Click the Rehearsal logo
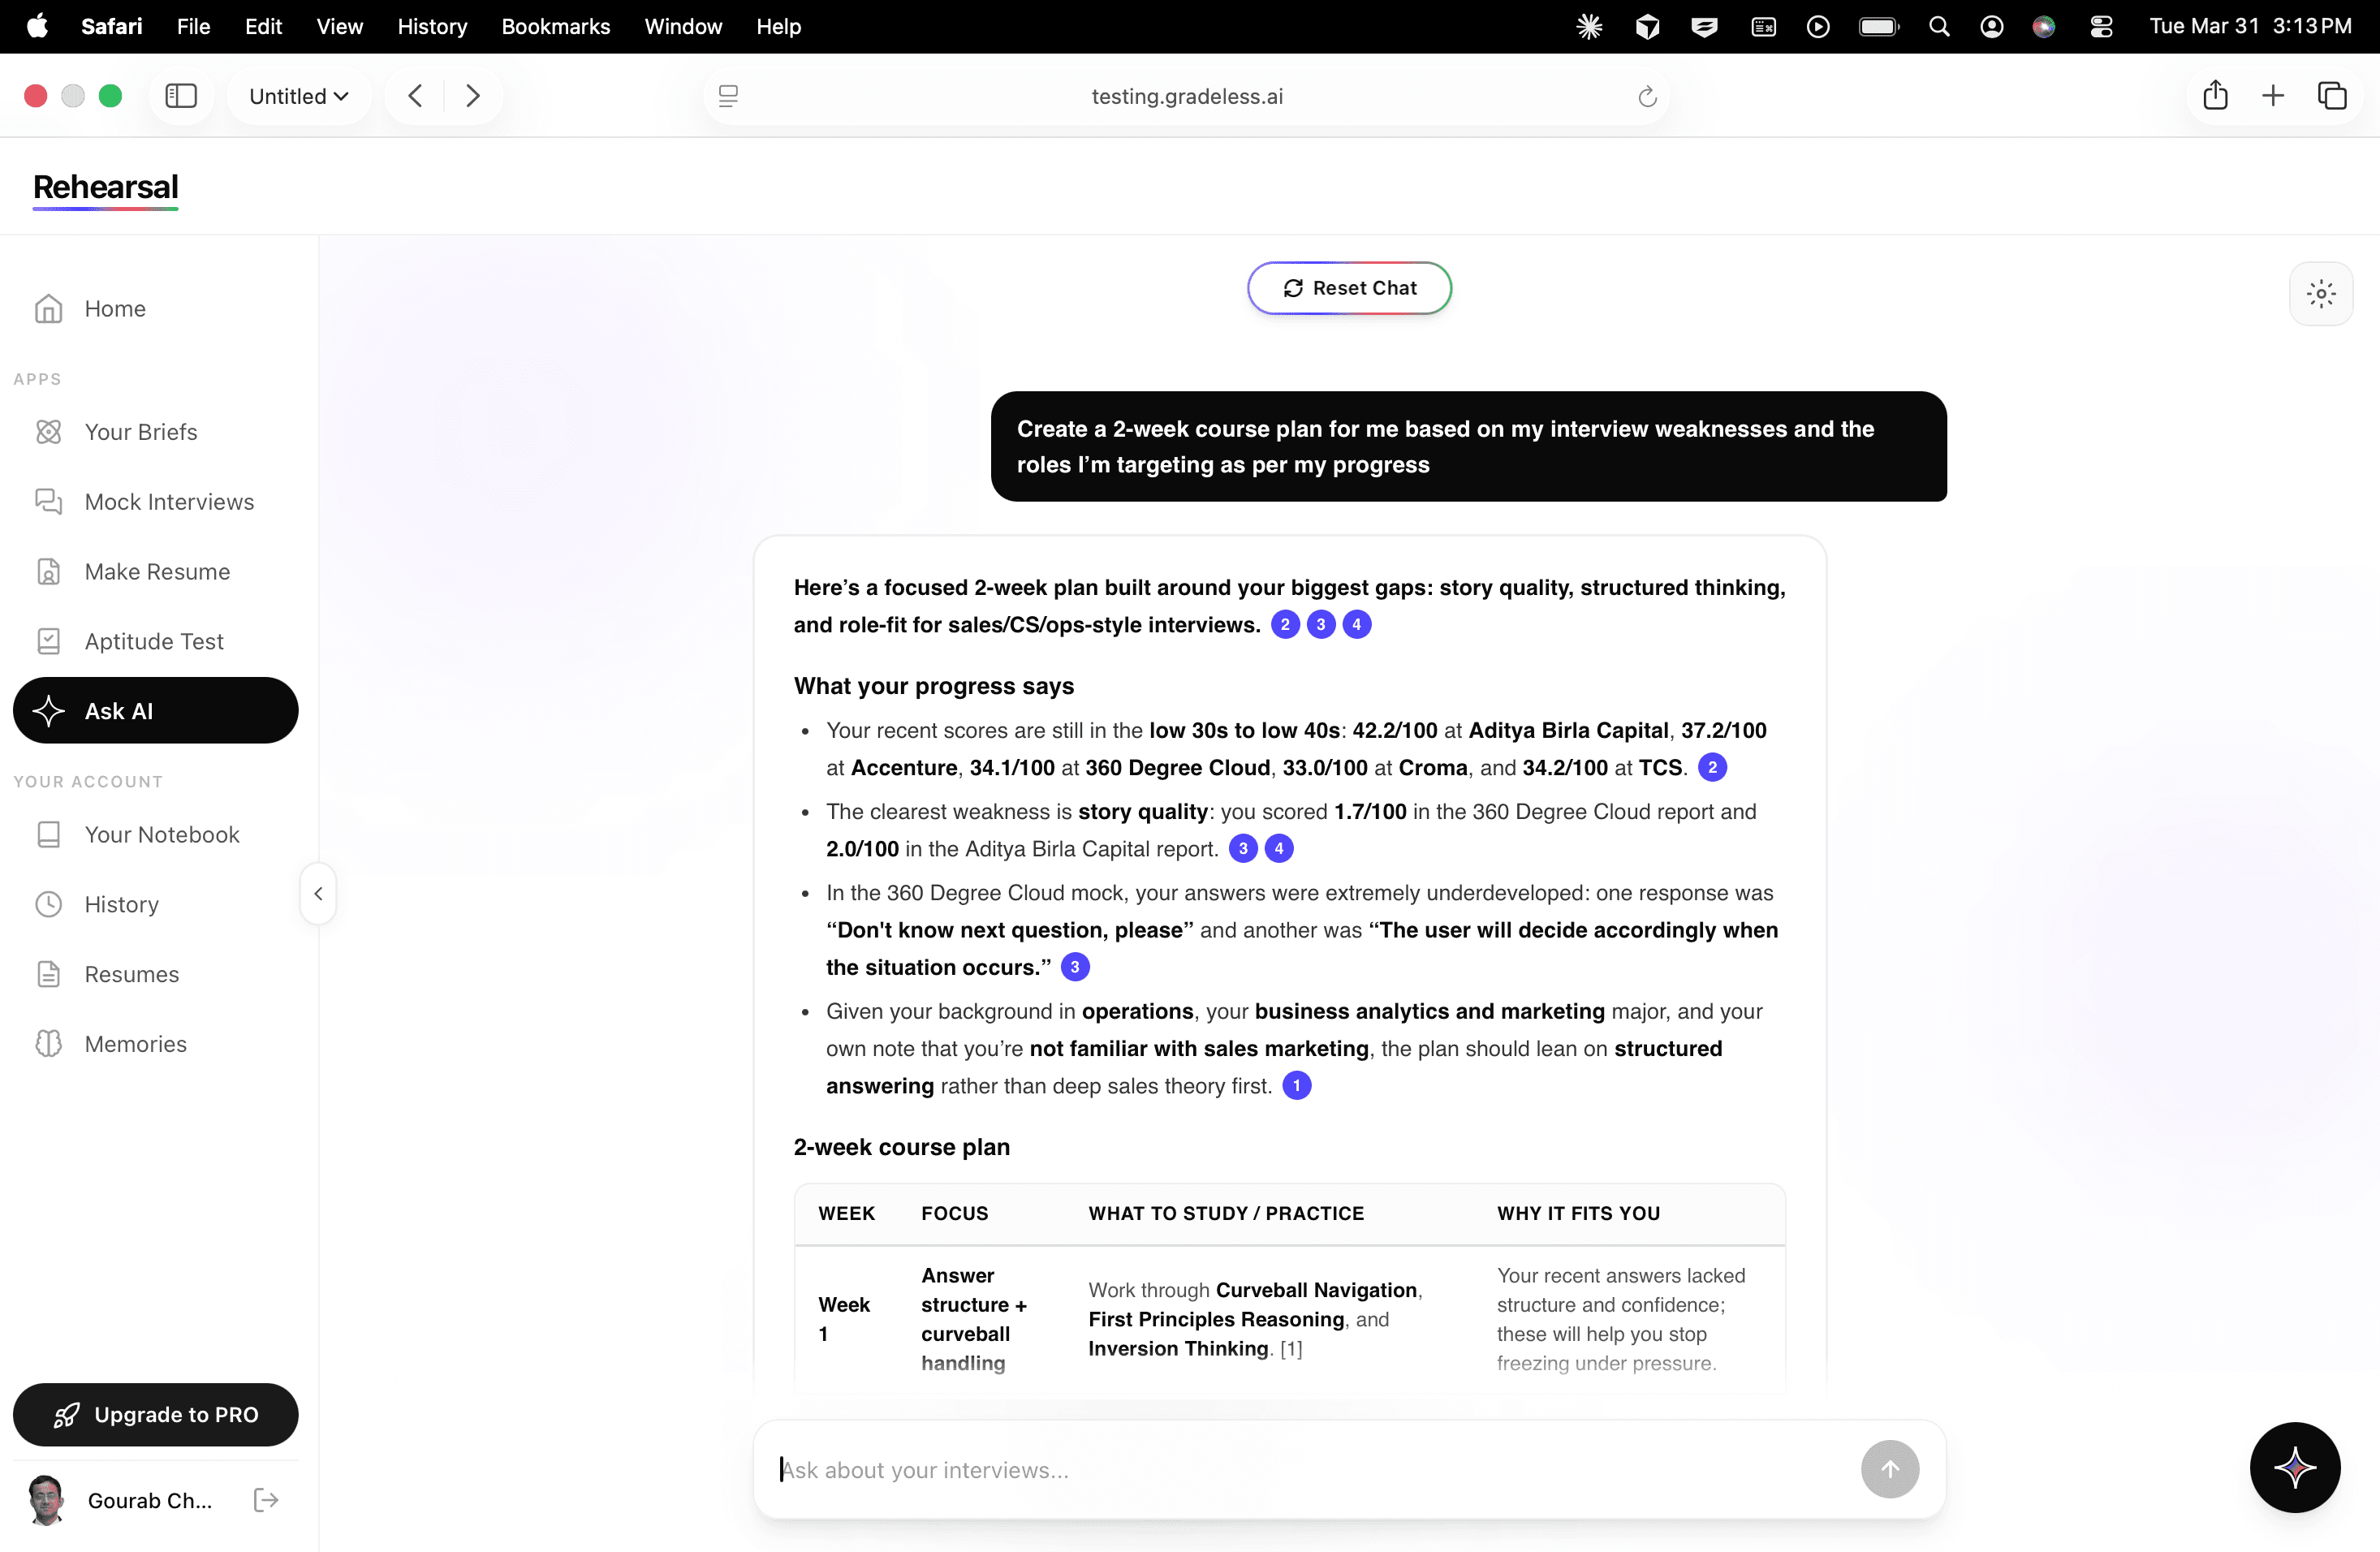Viewport: 2380px width, 1552px height. (105, 188)
